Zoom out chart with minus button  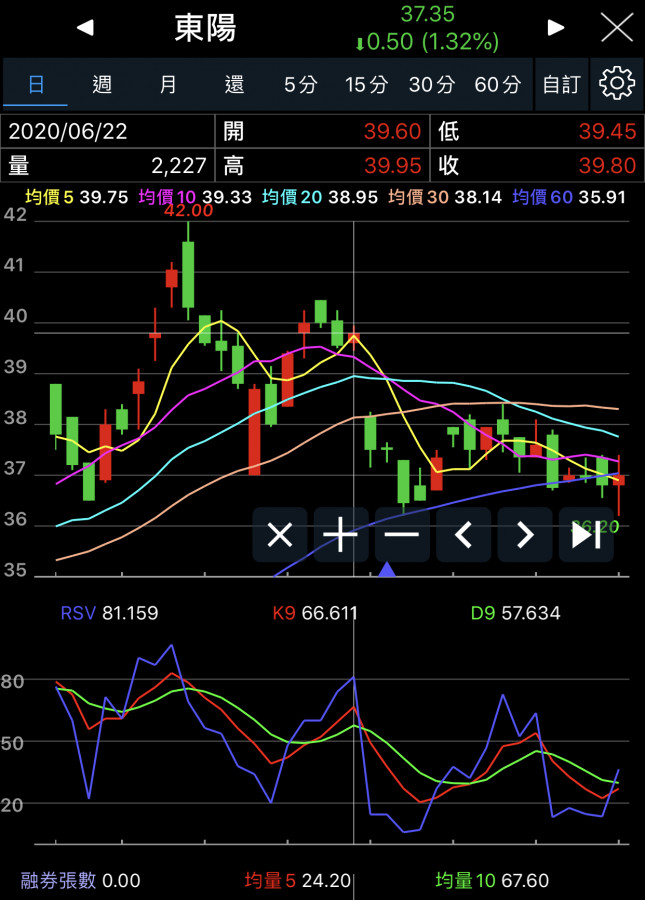pyautogui.click(x=402, y=535)
